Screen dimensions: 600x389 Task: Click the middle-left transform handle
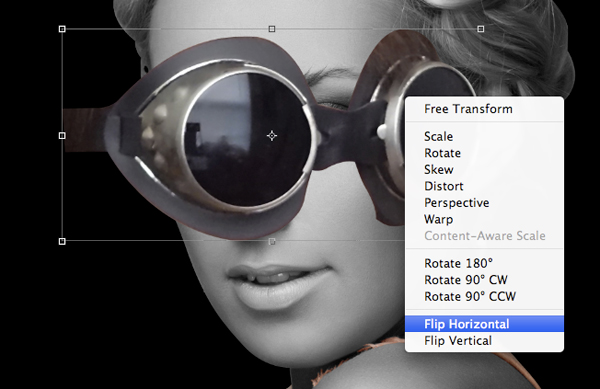pos(62,135)
